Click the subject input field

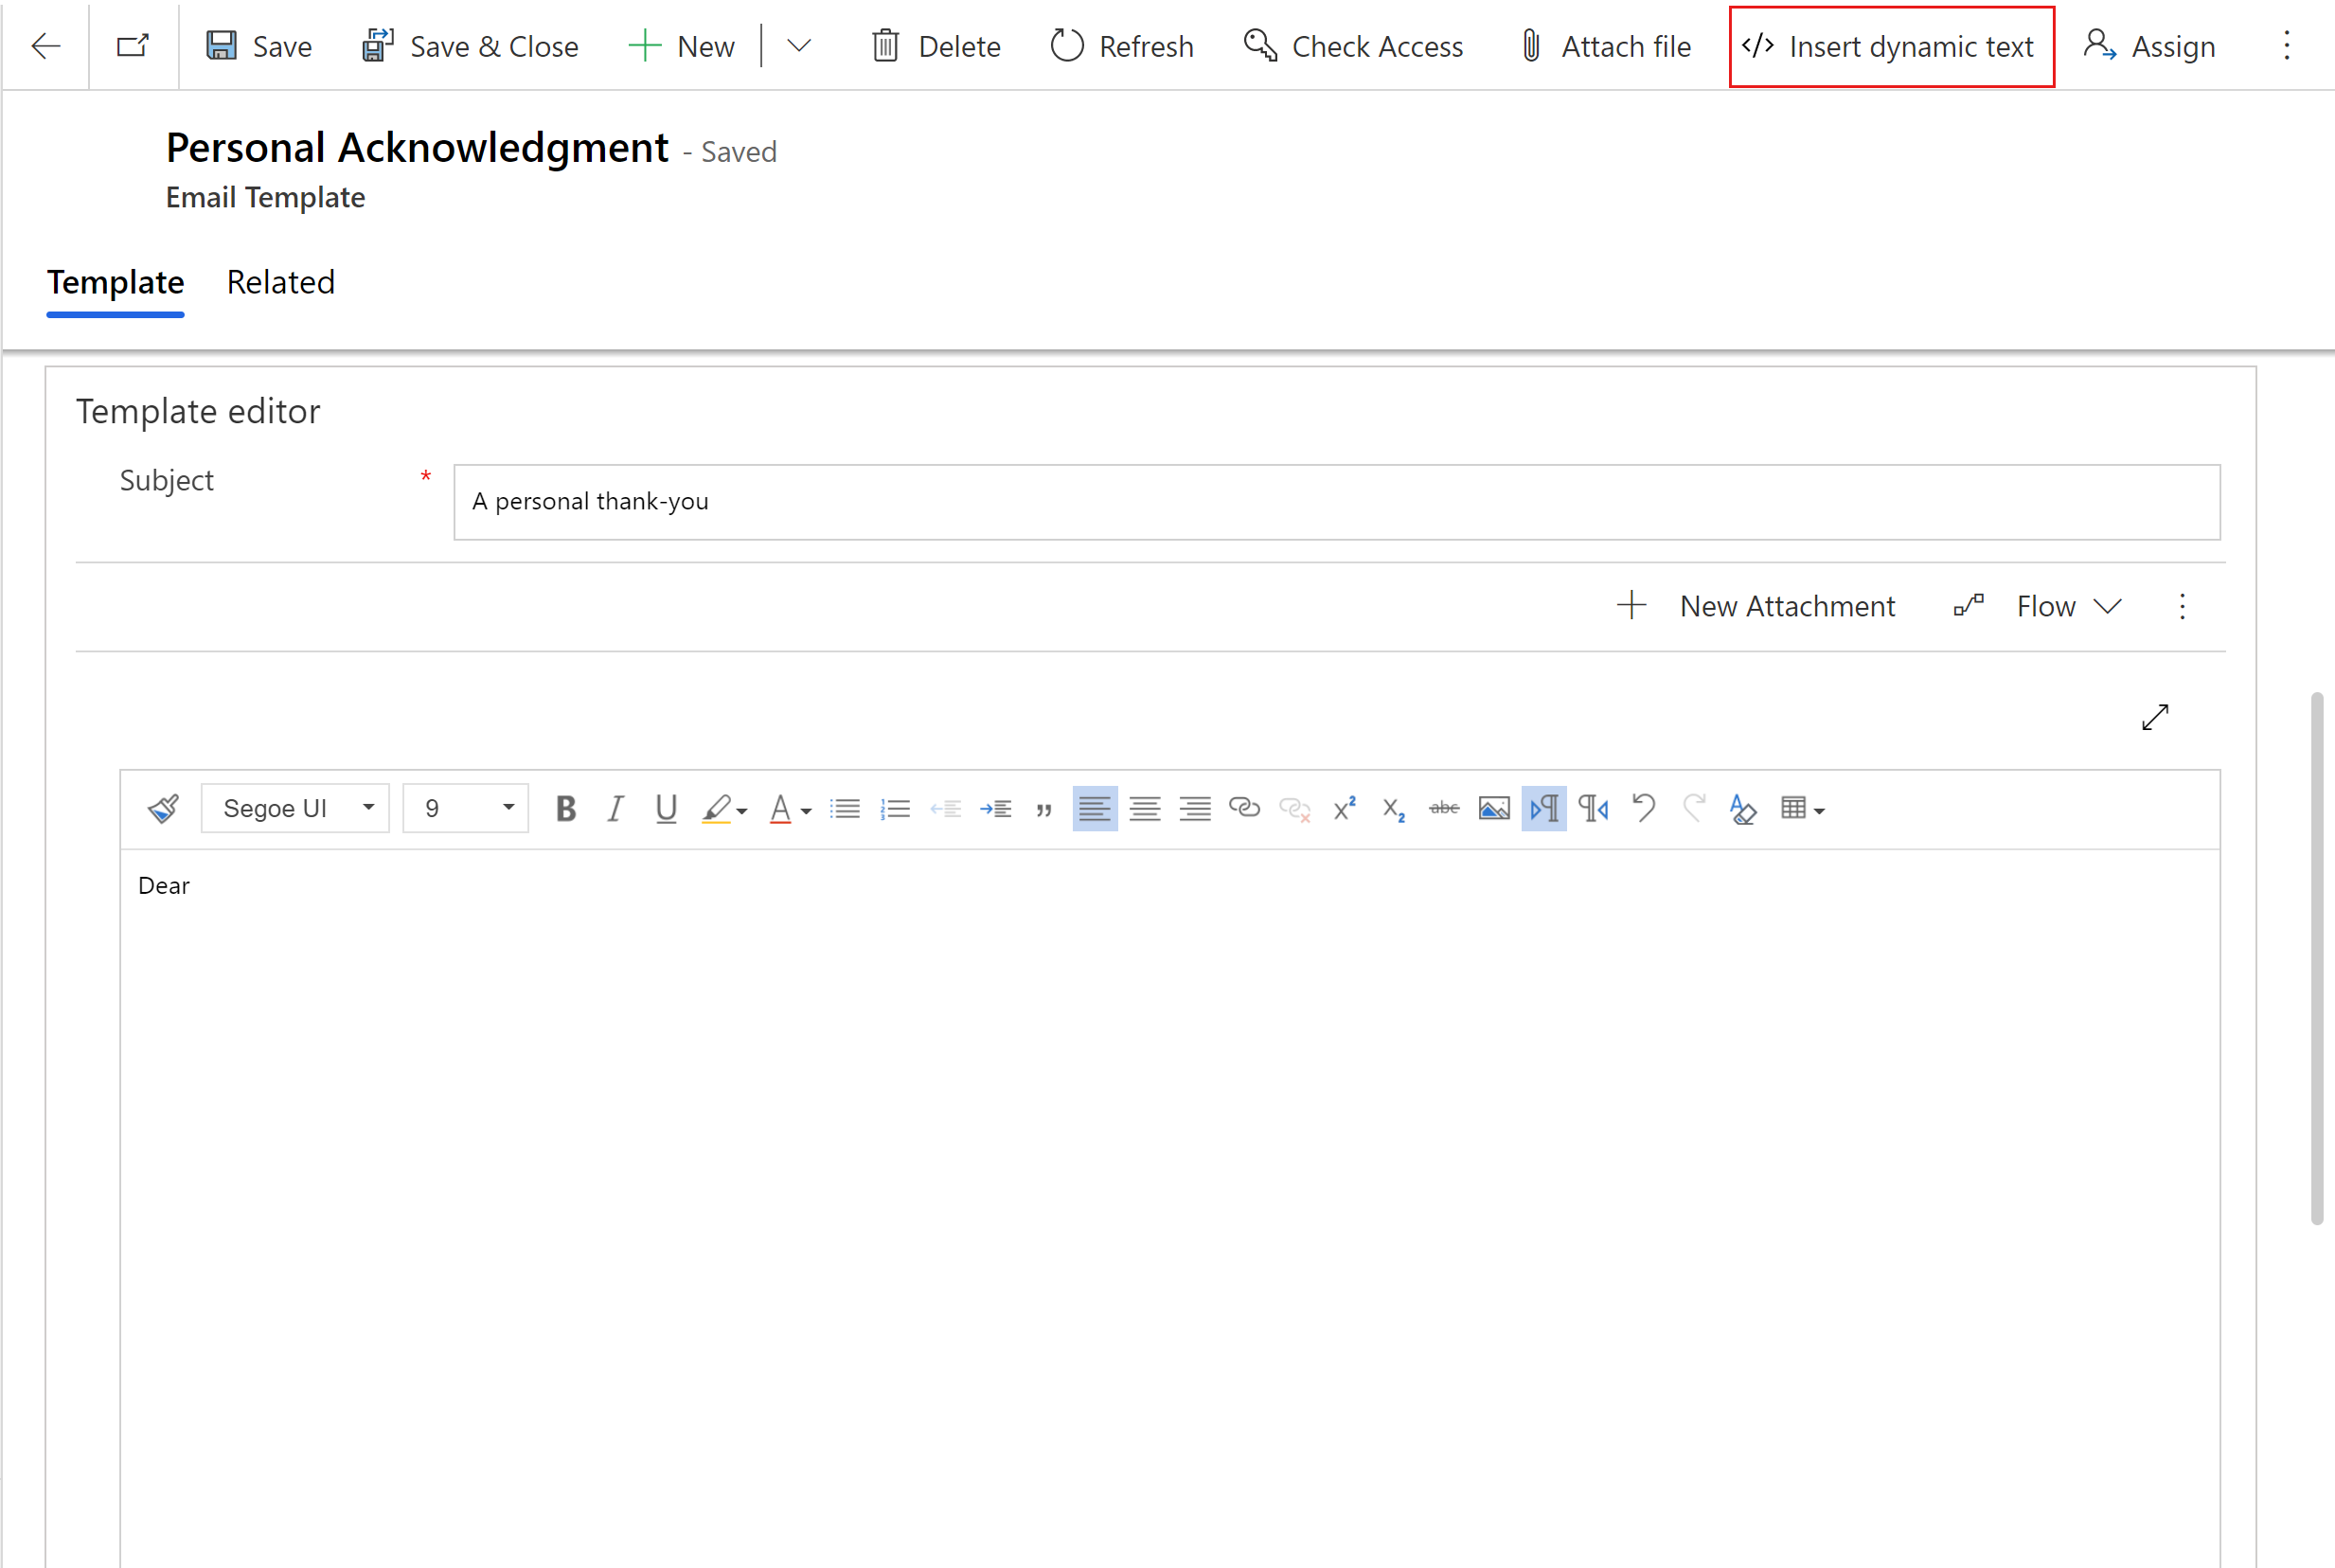[1336, 501]
